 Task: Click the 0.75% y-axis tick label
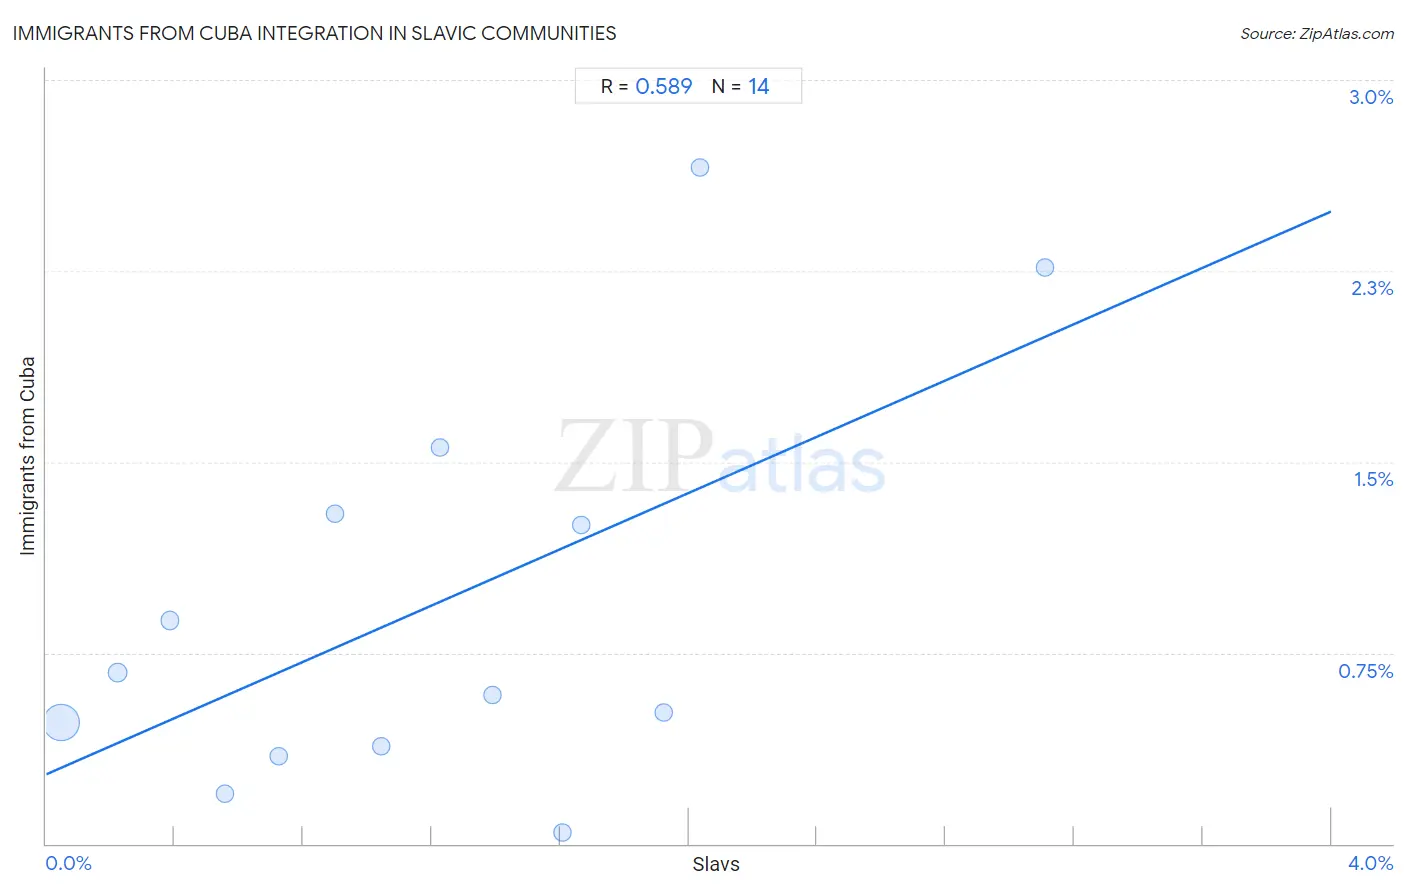click(1366, 671)
